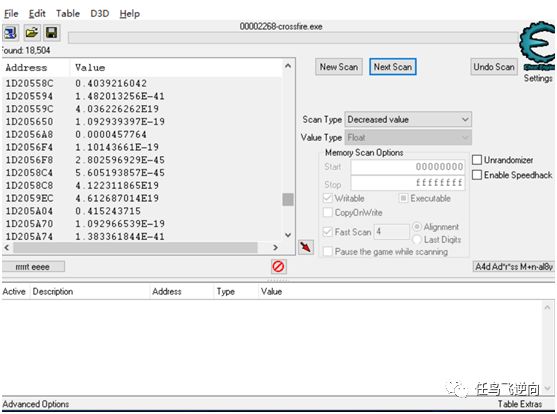Select result row 1D20559C

click(x=142, y=109)
